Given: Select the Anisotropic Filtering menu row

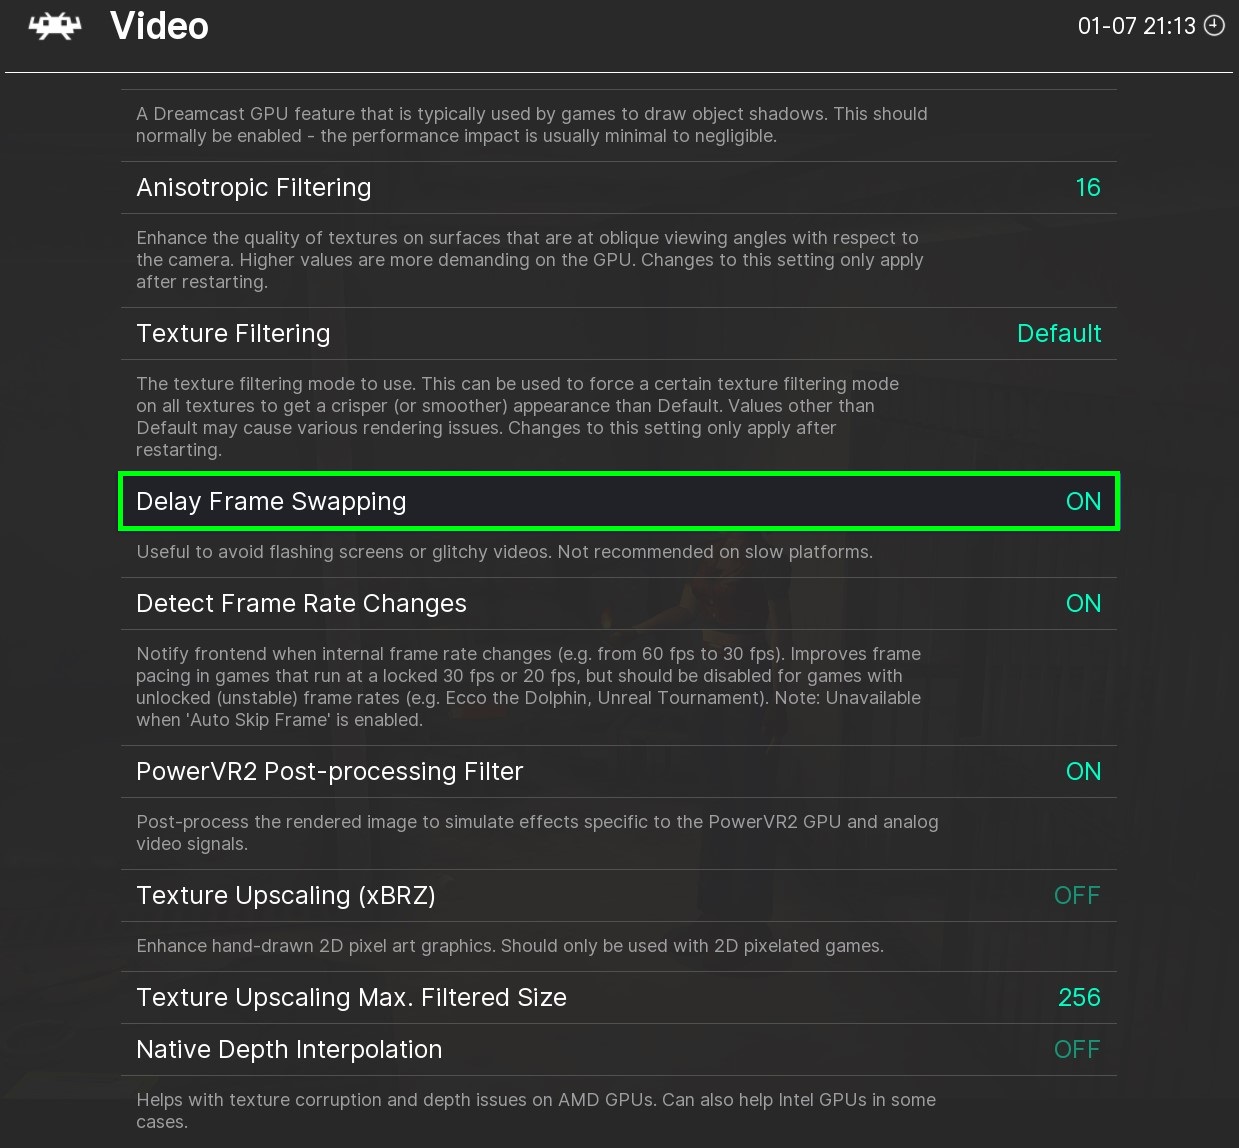Looking at the screenshot, I should tap(618, 188).
